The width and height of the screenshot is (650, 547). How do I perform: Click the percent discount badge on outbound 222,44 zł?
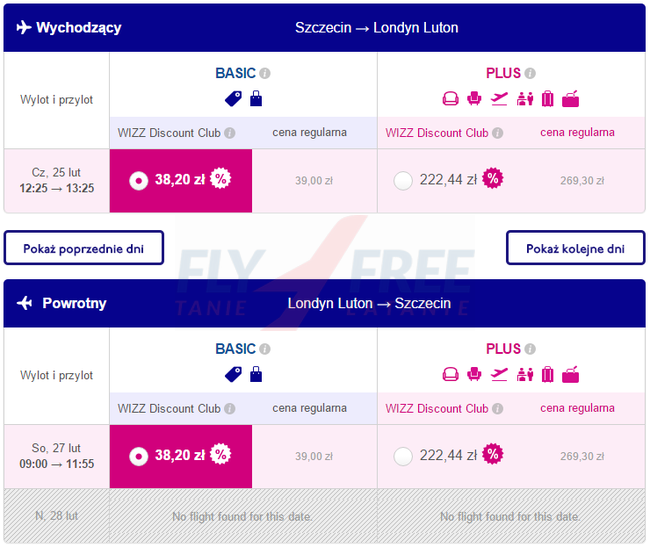click(x=492, y=179)
